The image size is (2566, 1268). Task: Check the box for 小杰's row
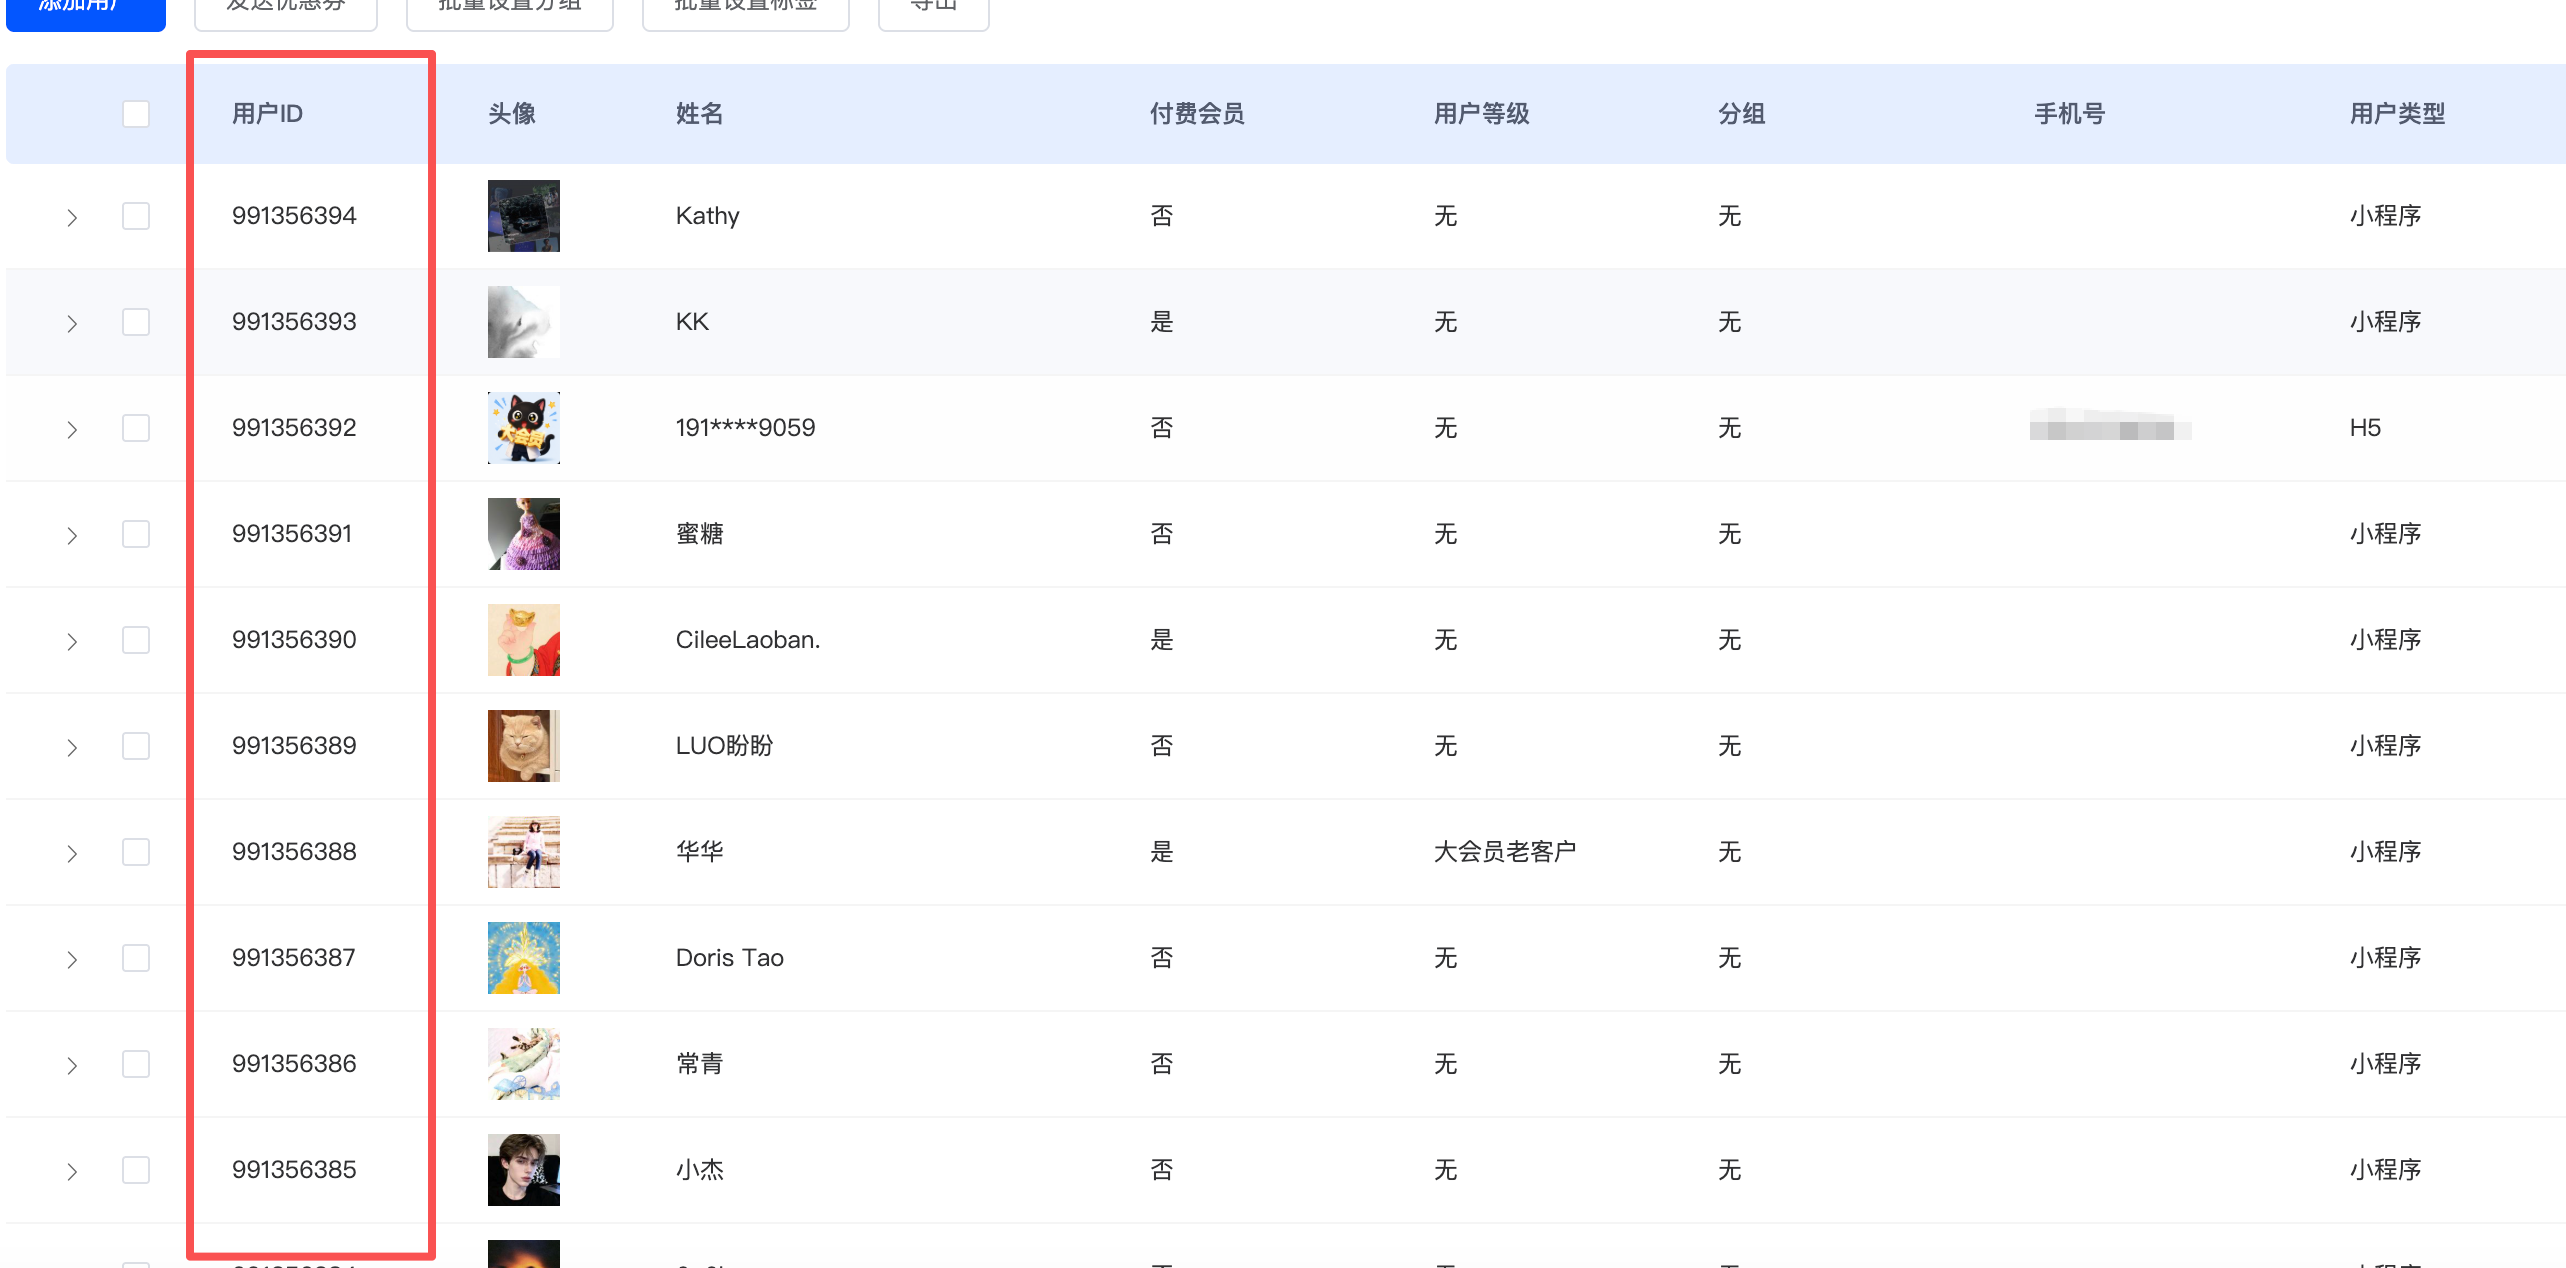coord(136,1170)
